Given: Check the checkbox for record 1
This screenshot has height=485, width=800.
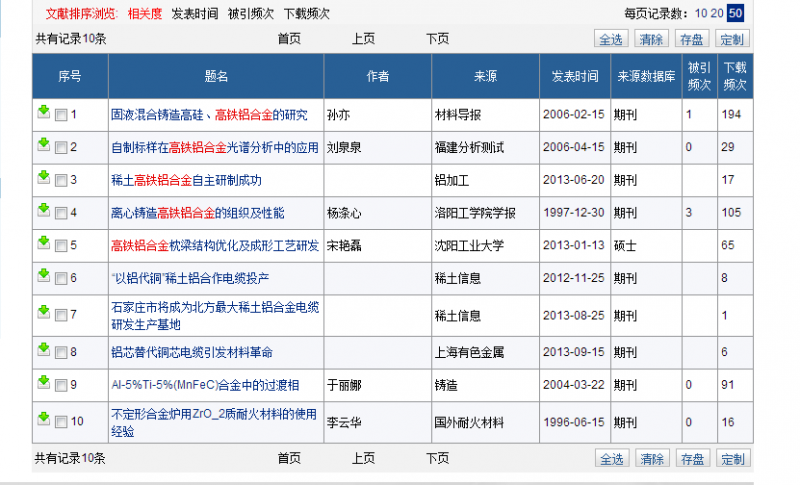Looking at the screenshot, I should pyautogui.click(x=61, y=115).
